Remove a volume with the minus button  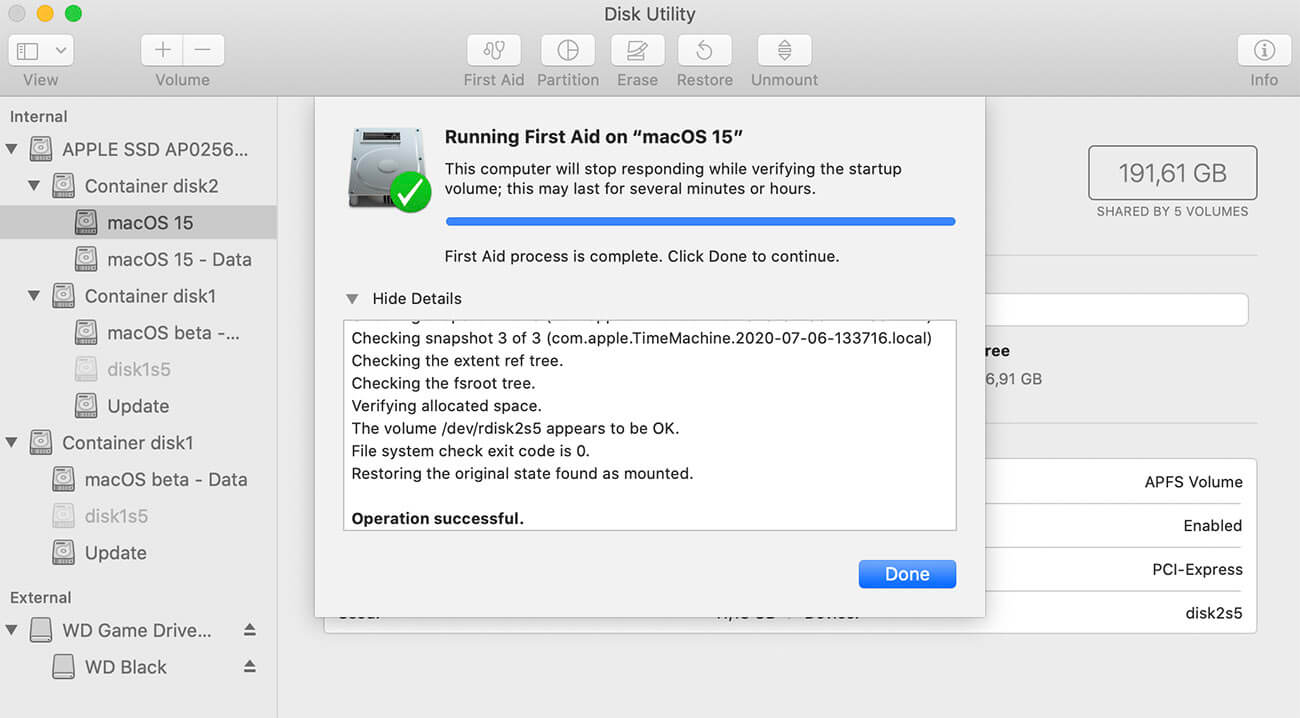tap(203, 50)
